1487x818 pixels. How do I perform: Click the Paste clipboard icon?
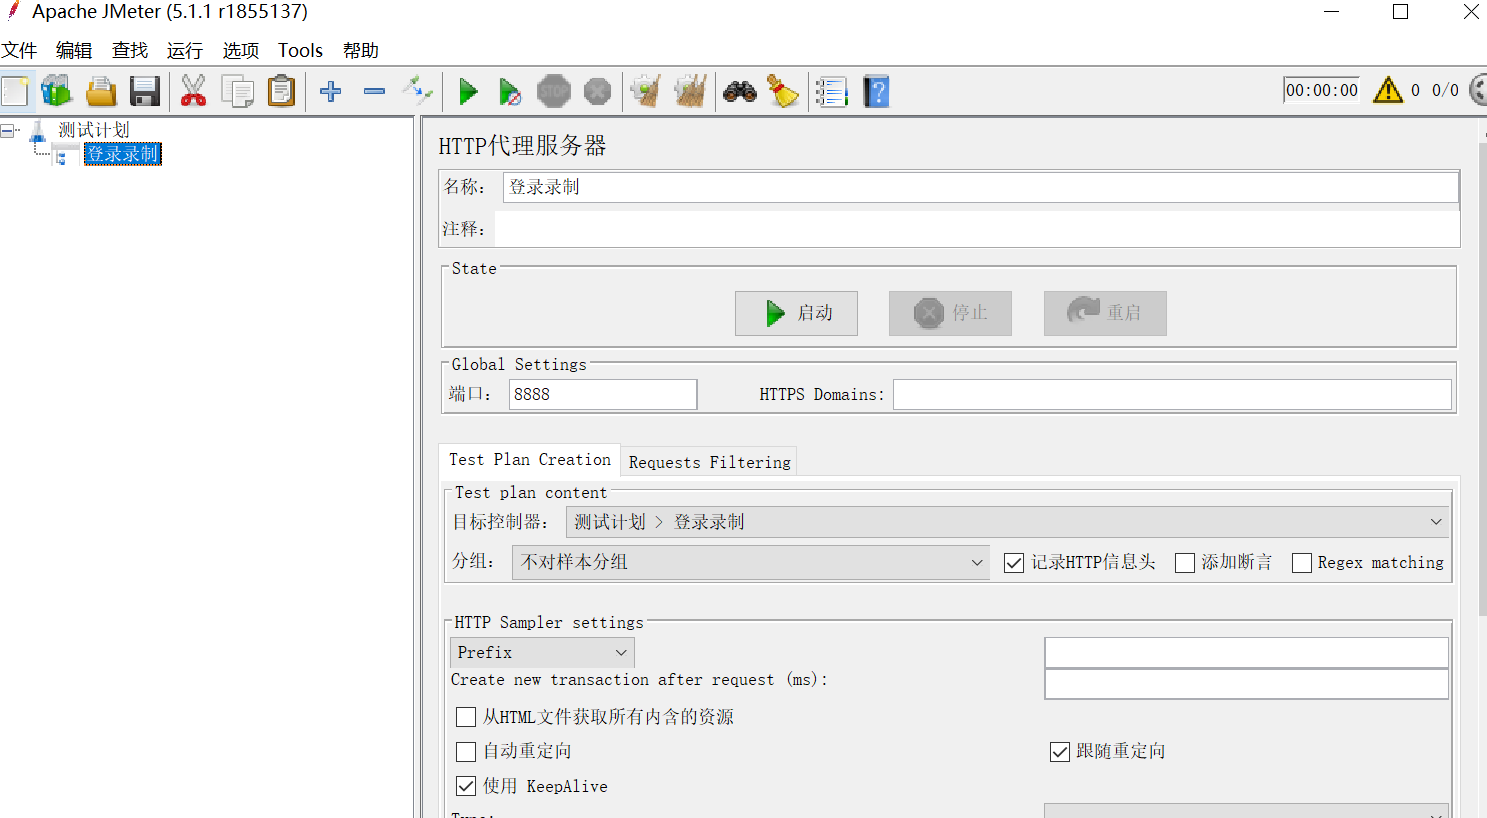[x=282, y=91]
